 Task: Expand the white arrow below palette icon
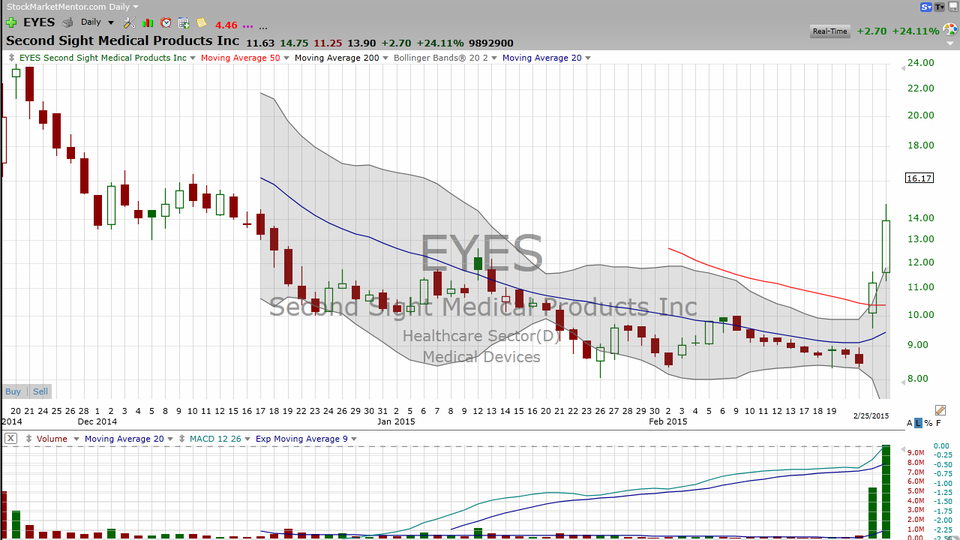(951, 43)
